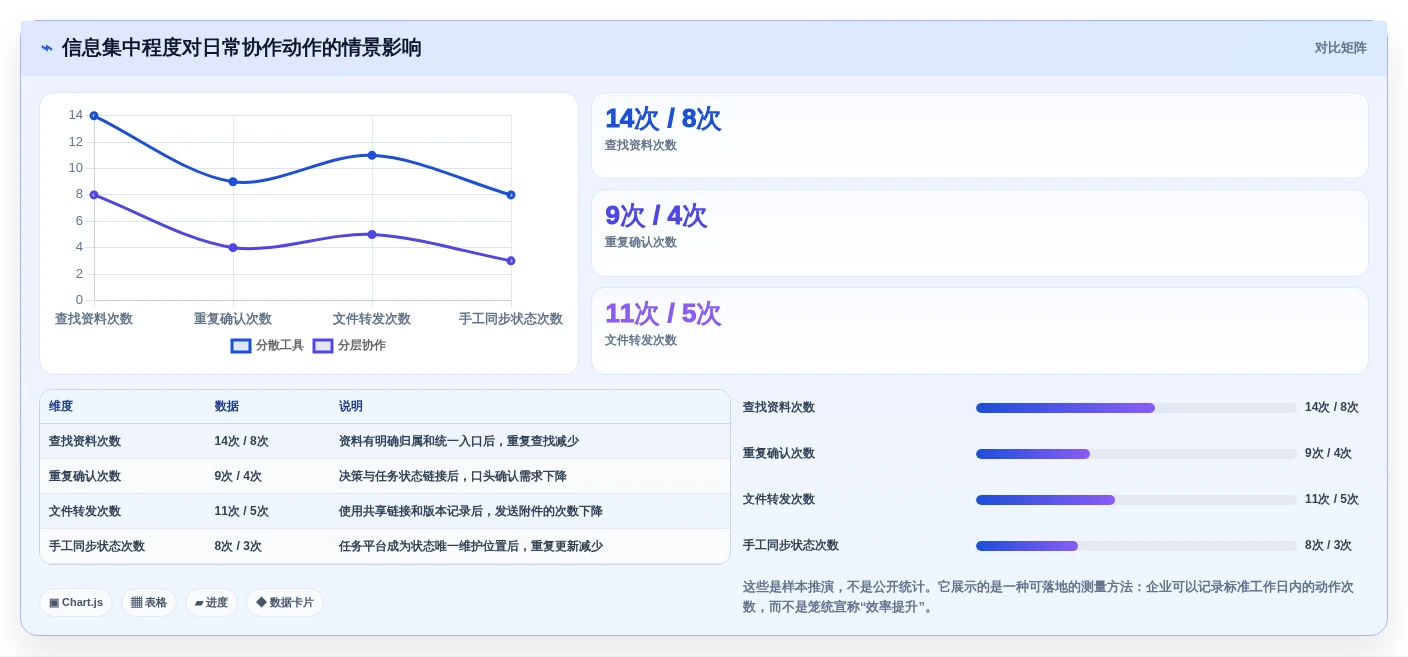1408x657 pixels.
Task: Click the 数据 table column header
Action: [x=227, y=406]
